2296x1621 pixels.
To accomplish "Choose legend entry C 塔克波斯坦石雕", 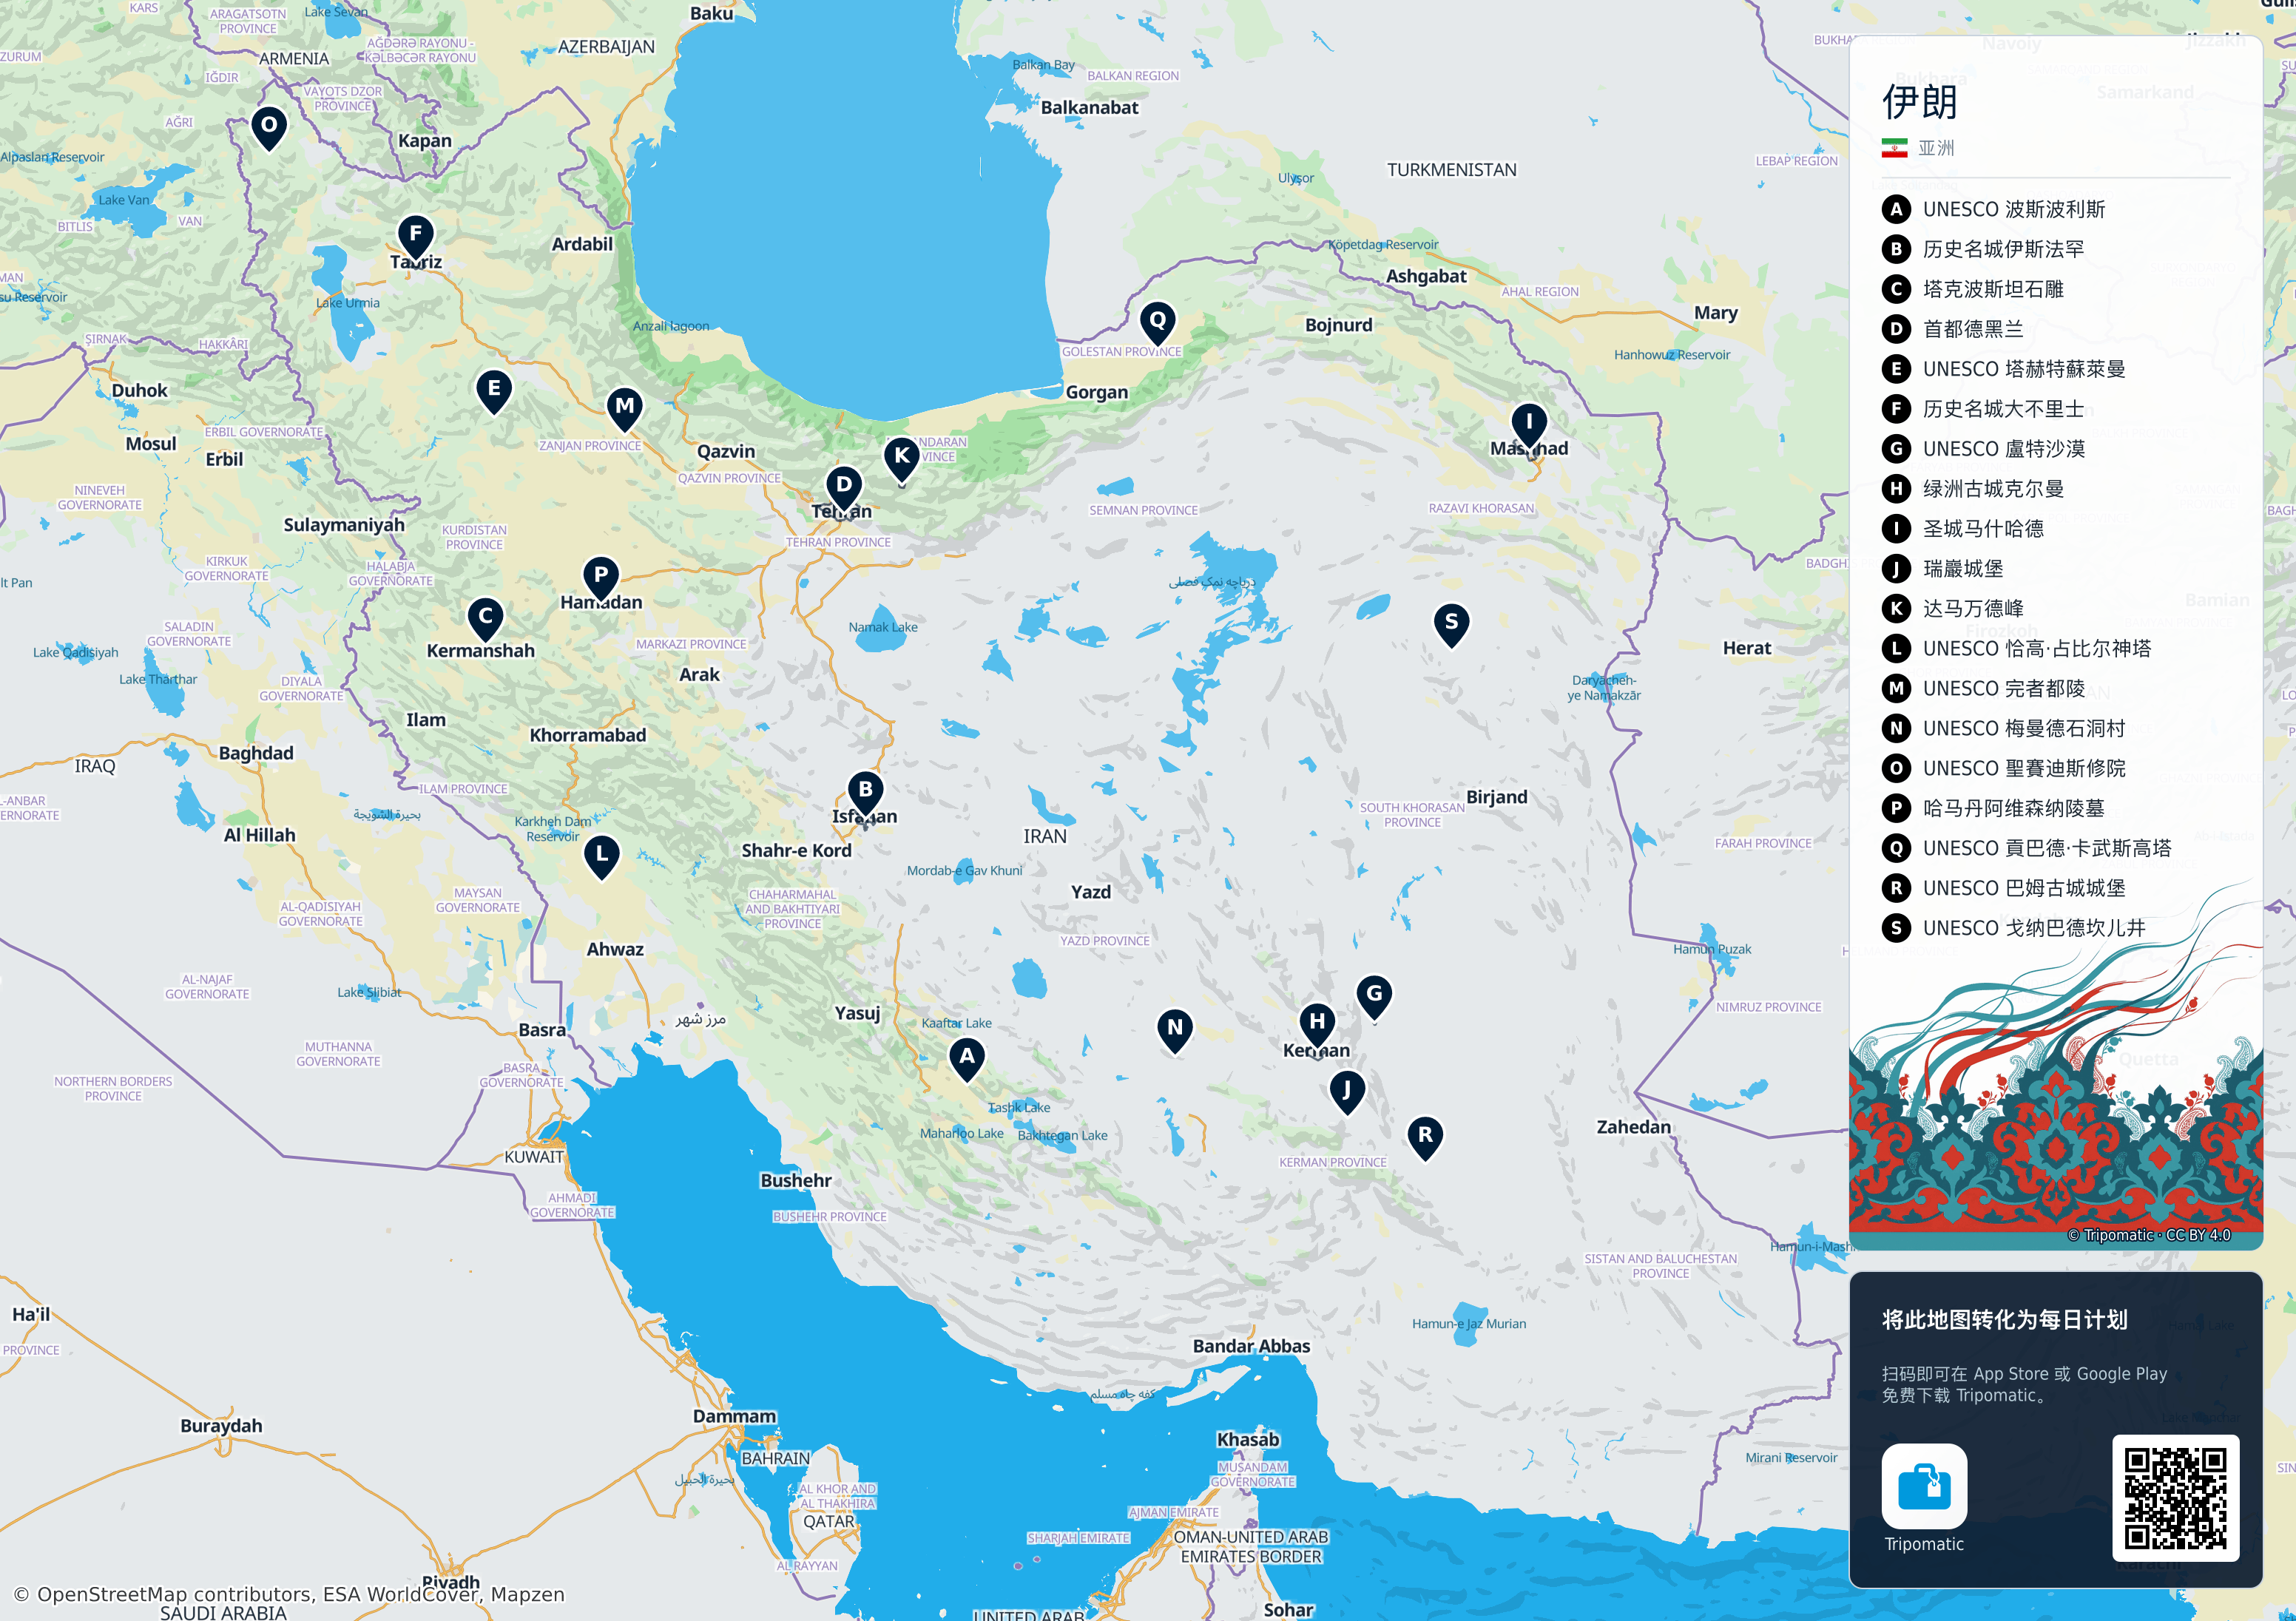I will point(1973,289).
